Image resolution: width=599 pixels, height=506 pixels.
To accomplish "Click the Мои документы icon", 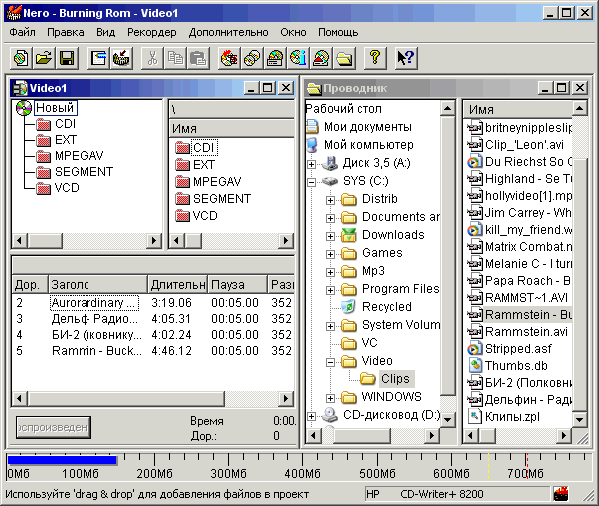I will point(312,126).
